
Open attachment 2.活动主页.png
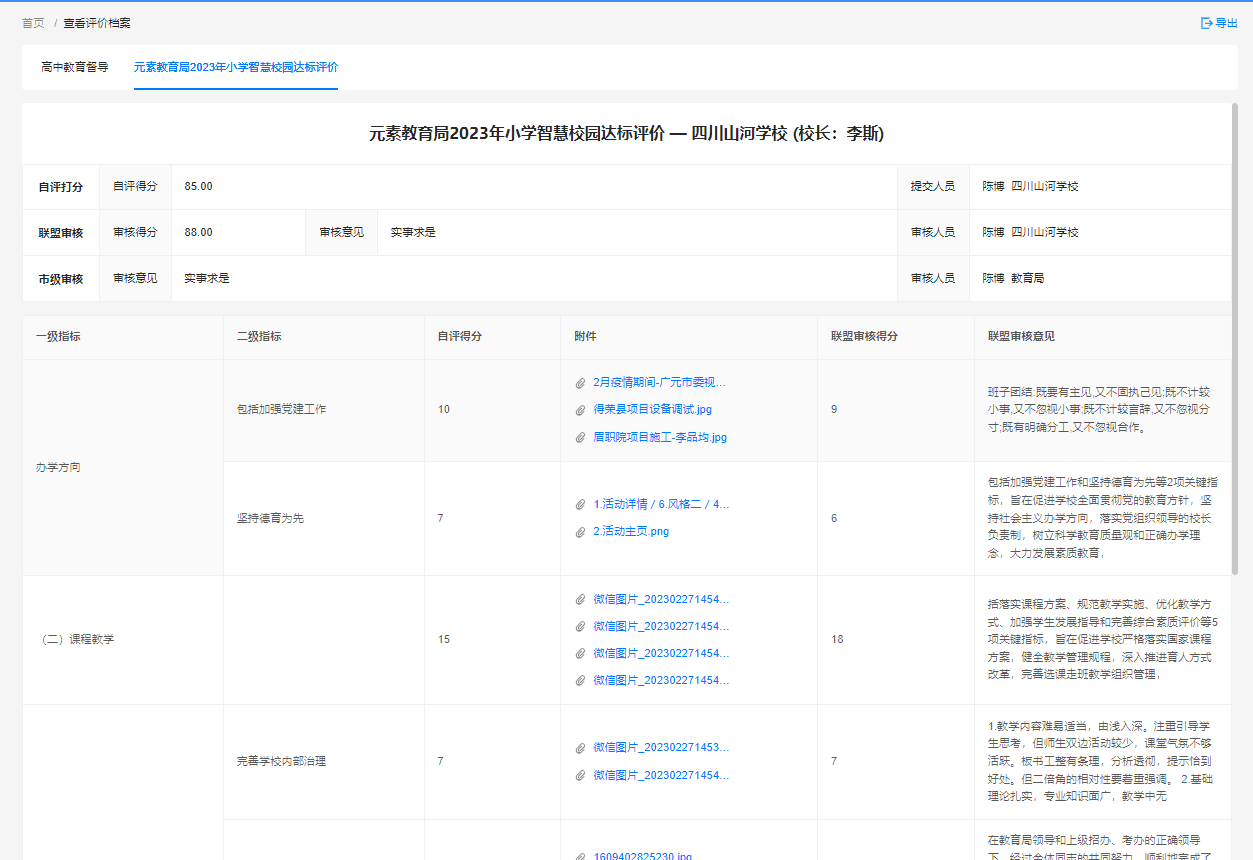click(x=630, y=532)
